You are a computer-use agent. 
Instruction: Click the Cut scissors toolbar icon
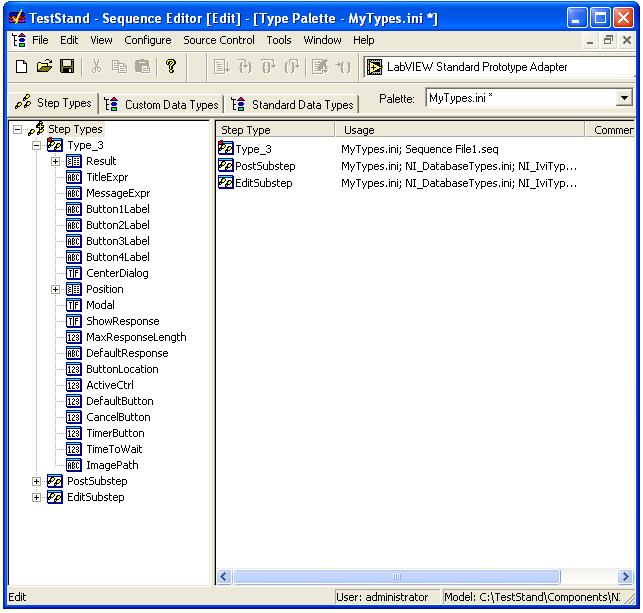coord(96,66)
